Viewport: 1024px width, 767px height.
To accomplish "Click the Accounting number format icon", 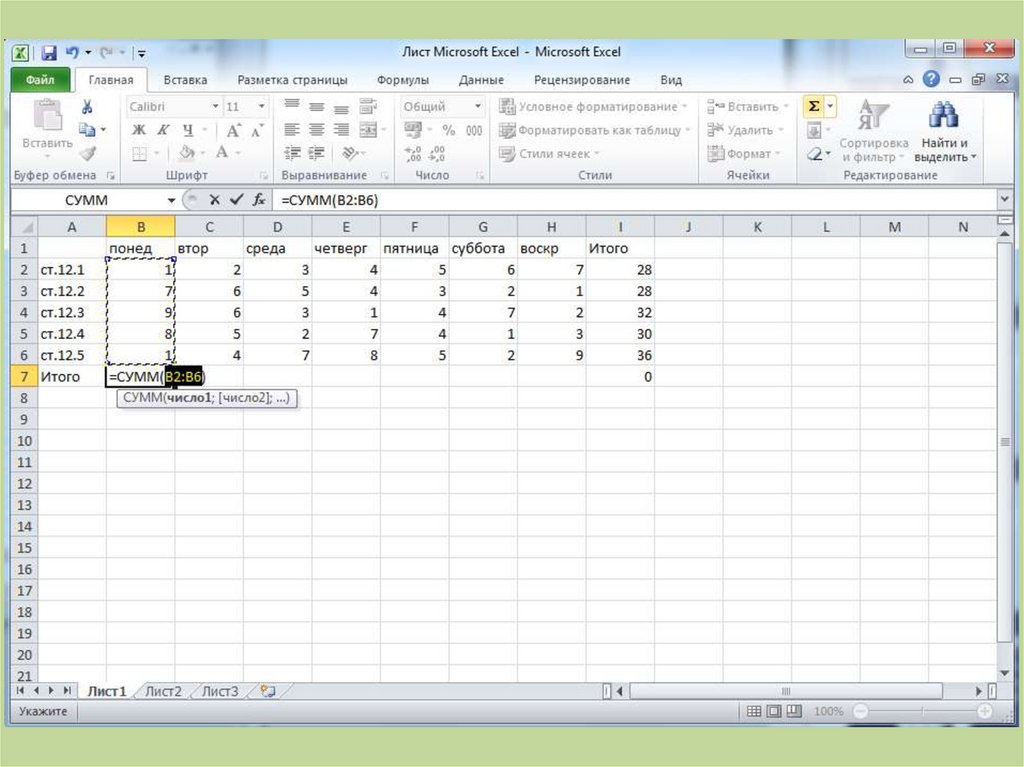I will pos(413,130).
